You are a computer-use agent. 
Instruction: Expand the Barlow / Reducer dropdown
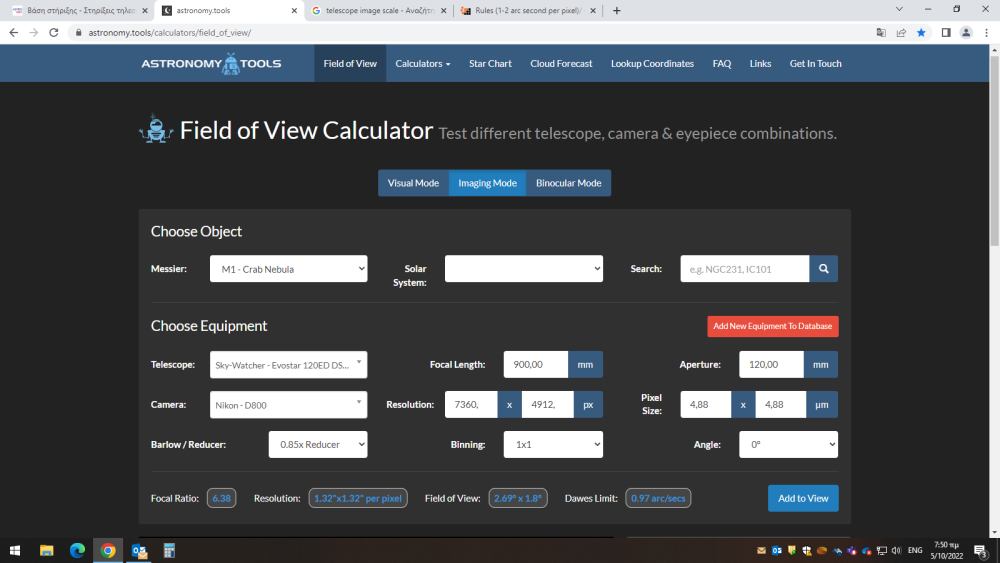(318, 444)
